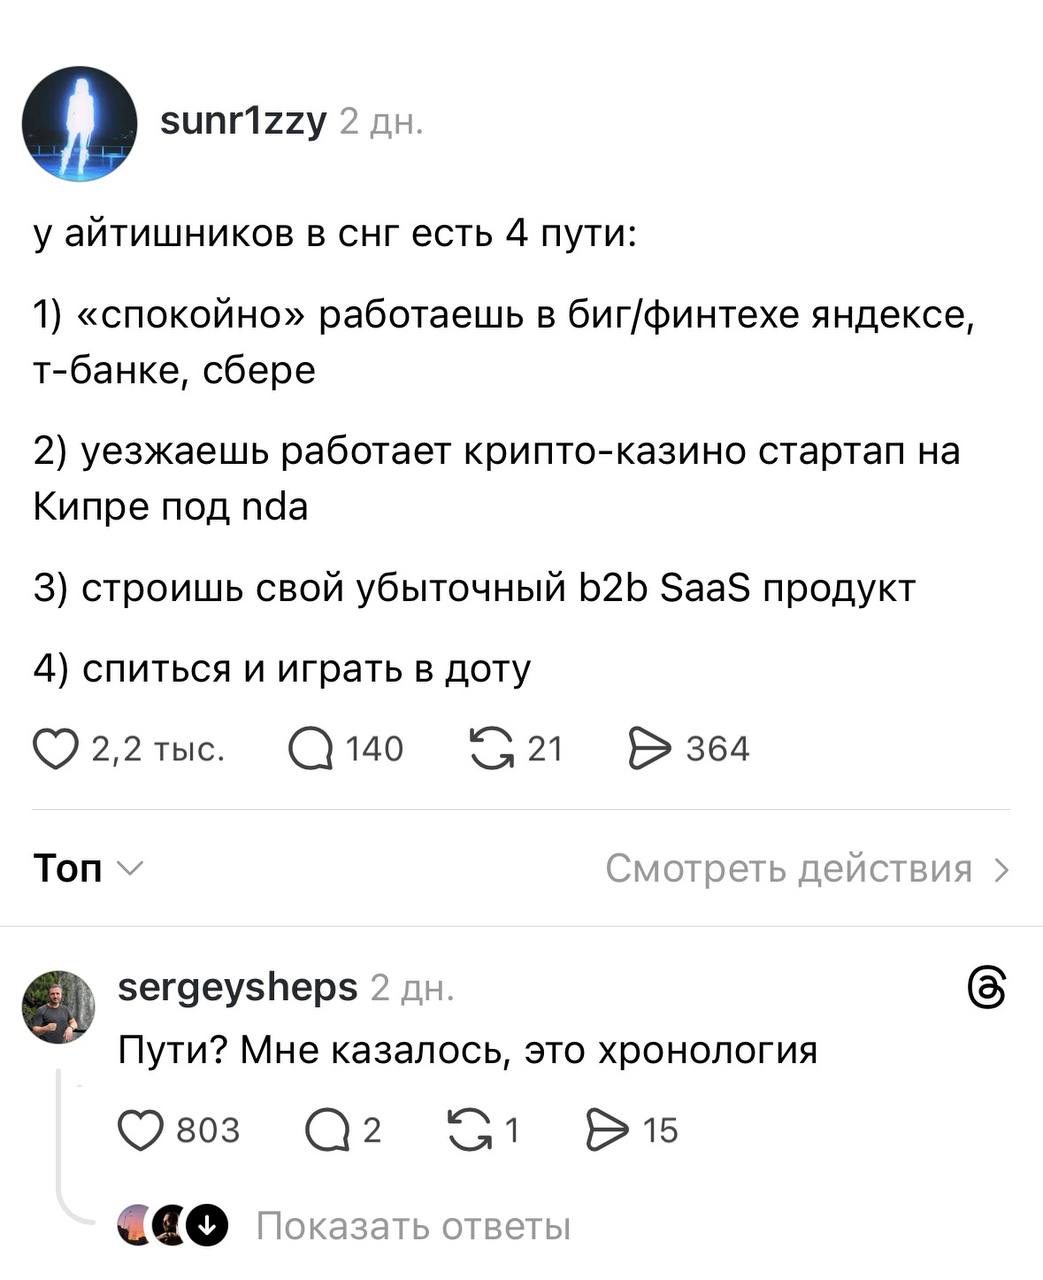This screenshot has height=1280, width=1043.
Task: Click the reply text Пути? Мне казалось
Action: tap(467, 1050)
